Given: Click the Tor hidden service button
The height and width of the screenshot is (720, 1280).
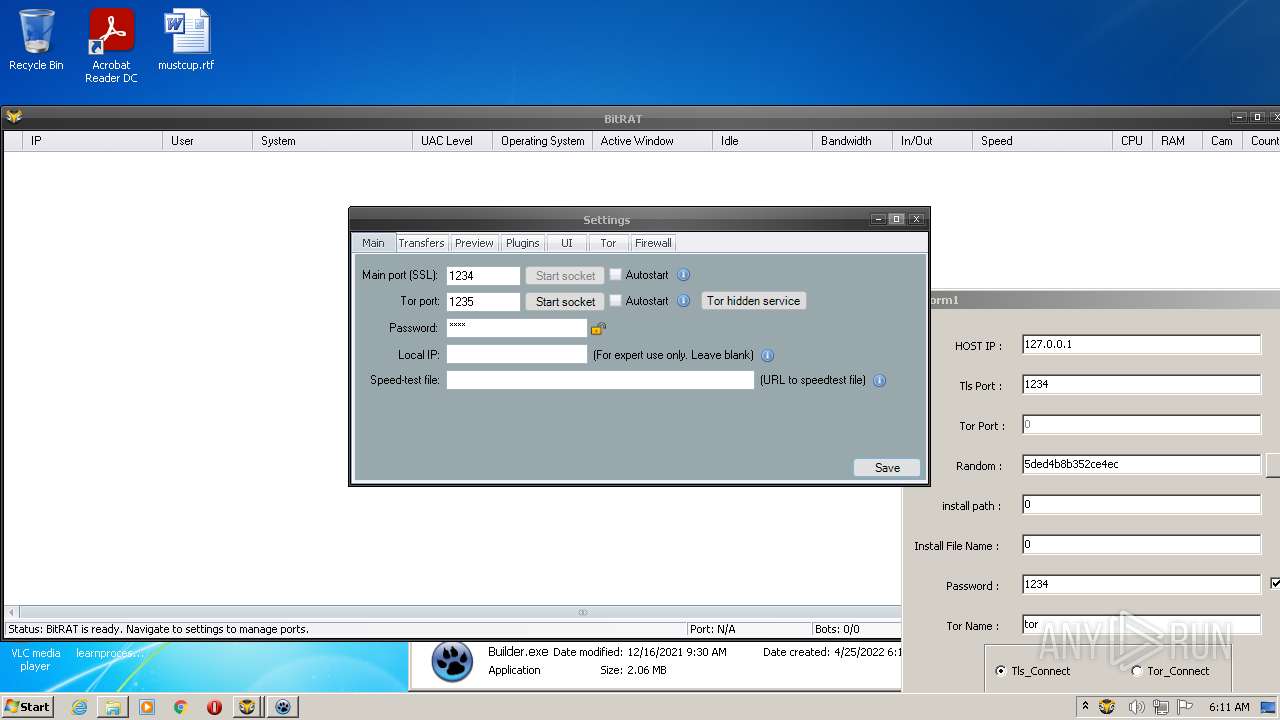Looking at the screenshot, I should point(753,301).
